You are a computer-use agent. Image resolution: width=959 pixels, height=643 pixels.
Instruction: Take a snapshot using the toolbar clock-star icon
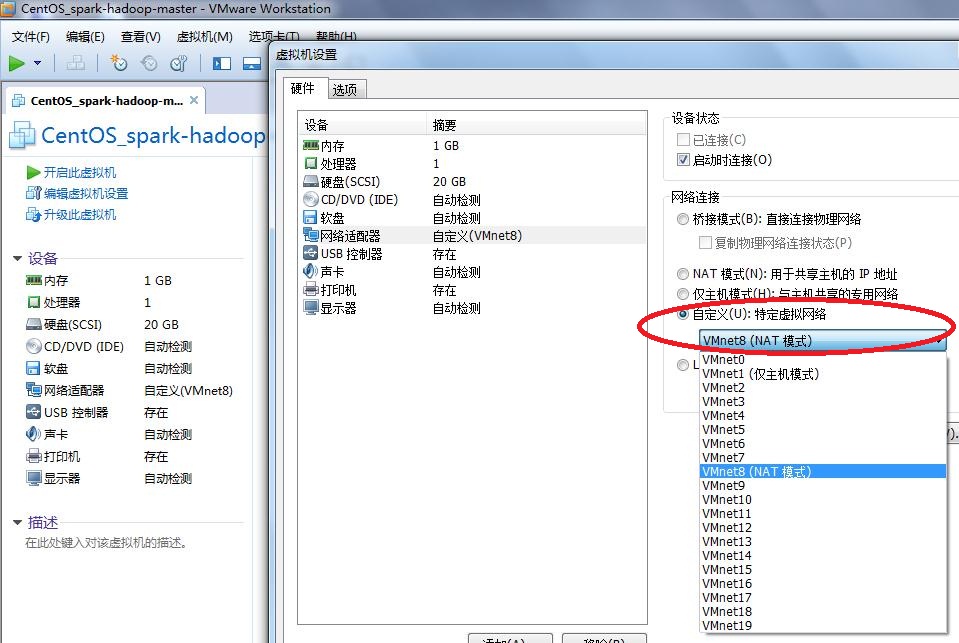118,63
